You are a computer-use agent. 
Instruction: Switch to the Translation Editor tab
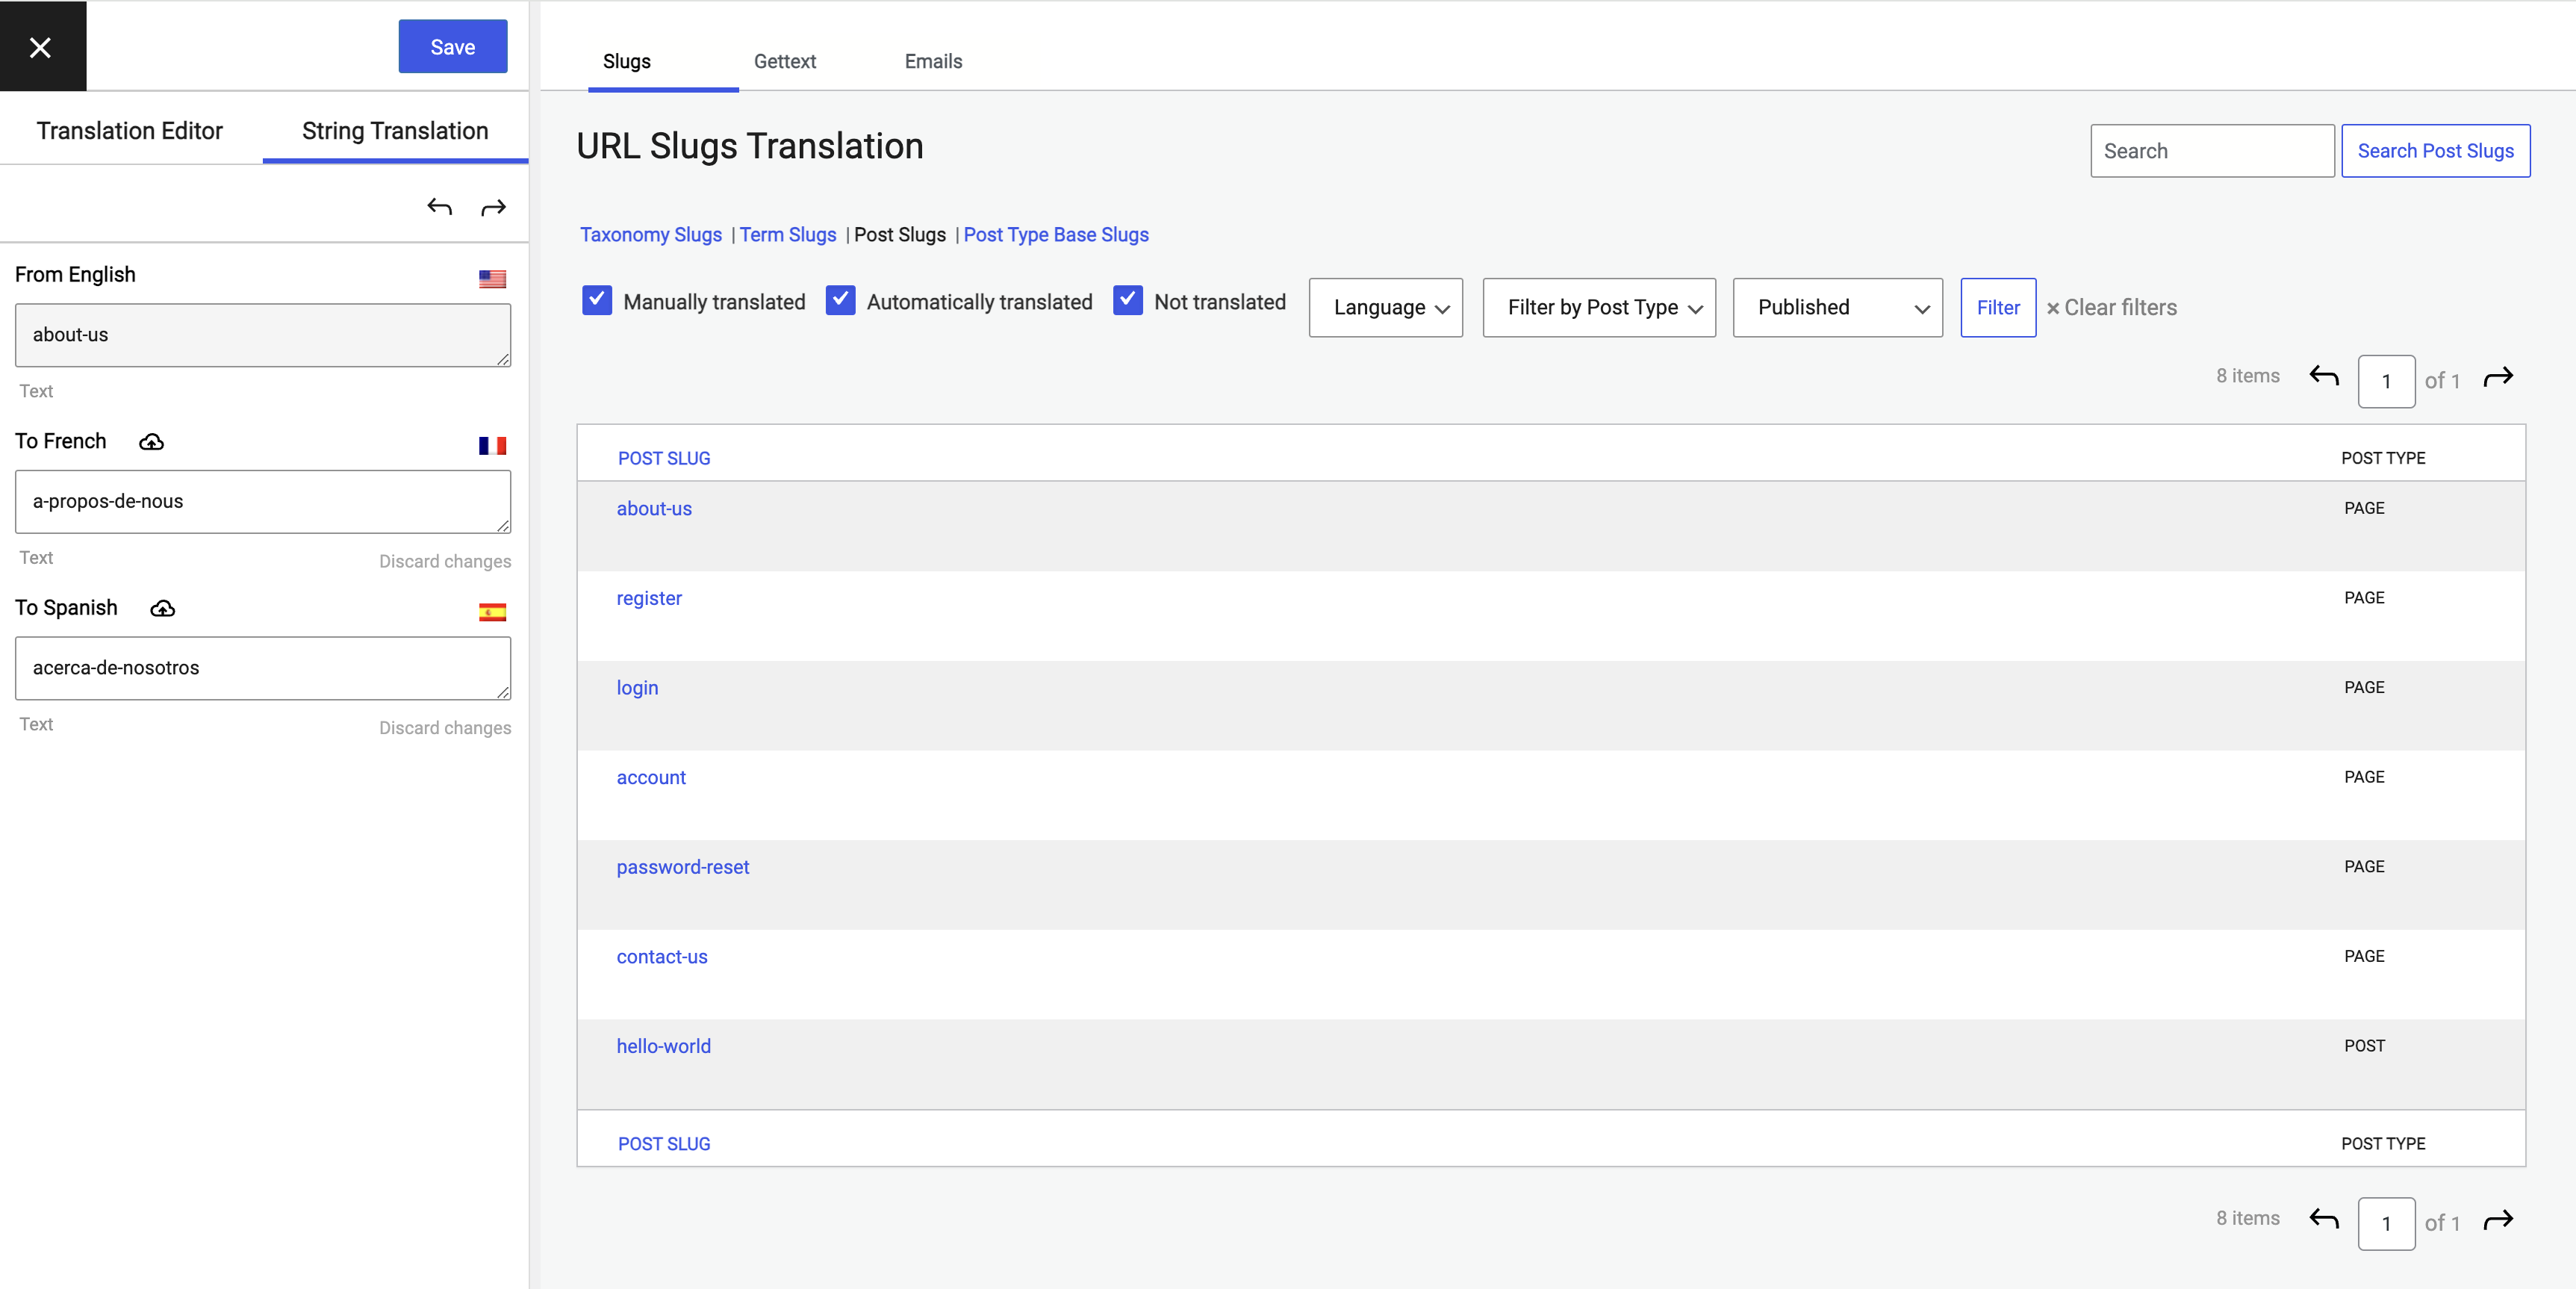[130, 131]
